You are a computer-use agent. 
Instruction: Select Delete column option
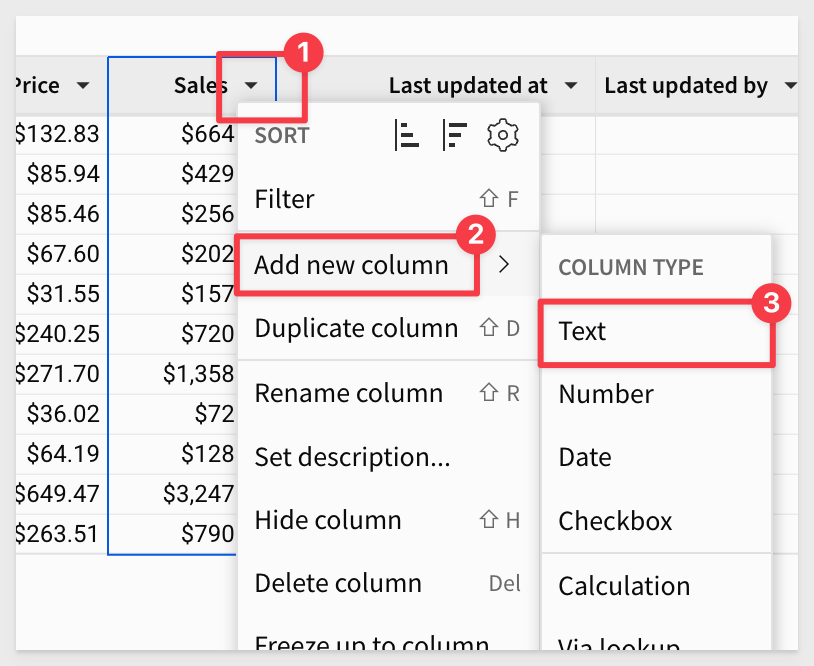(x=338, y=583)
